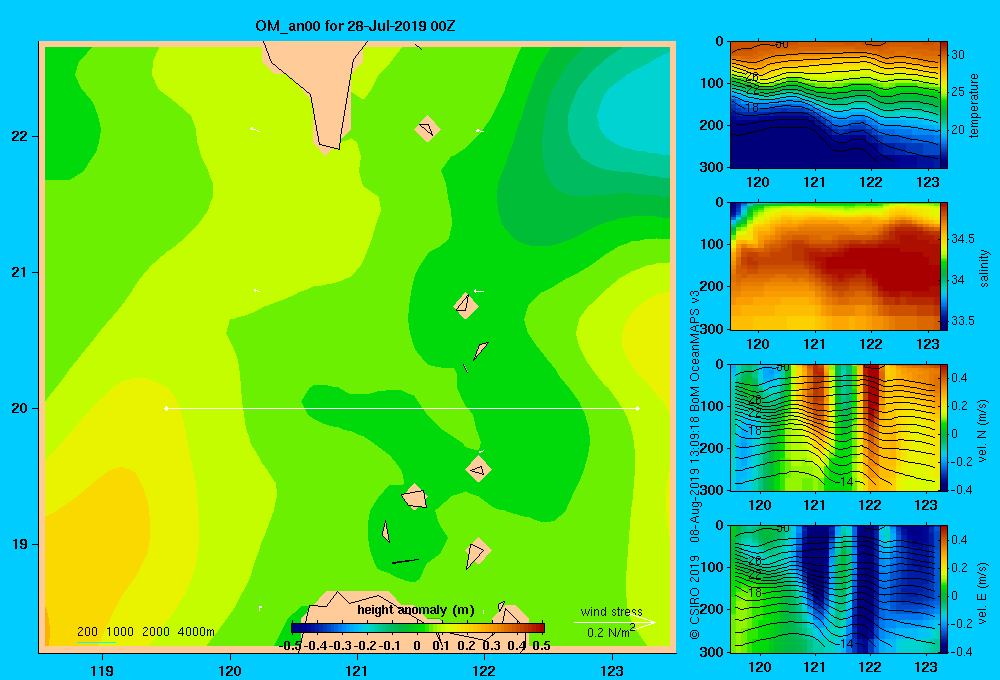
Task: Click the '33.5' tick on the salinity colorbar
Action: click(x=963, y=321)
